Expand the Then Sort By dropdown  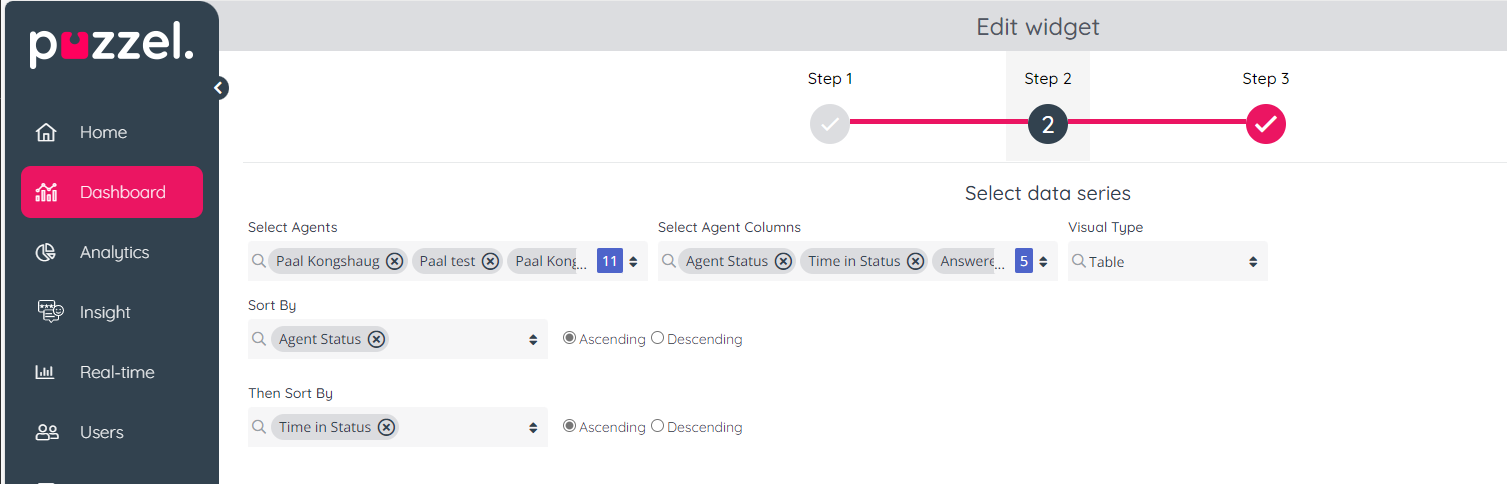[x=533, y=427]
